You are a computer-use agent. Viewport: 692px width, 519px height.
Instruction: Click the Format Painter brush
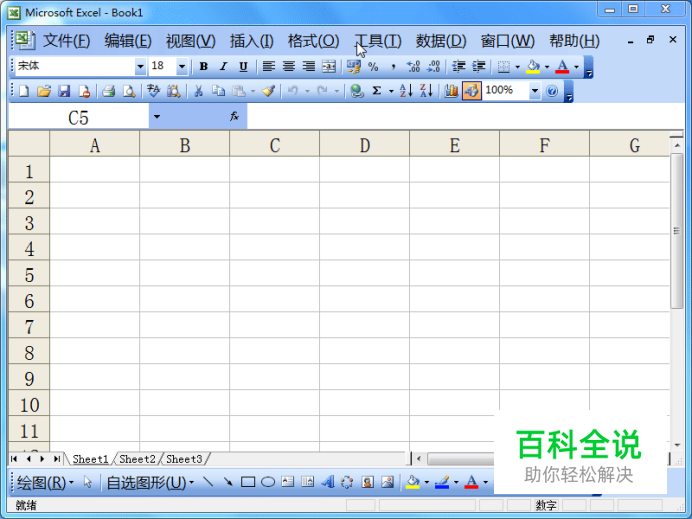(x=268, y=91)
